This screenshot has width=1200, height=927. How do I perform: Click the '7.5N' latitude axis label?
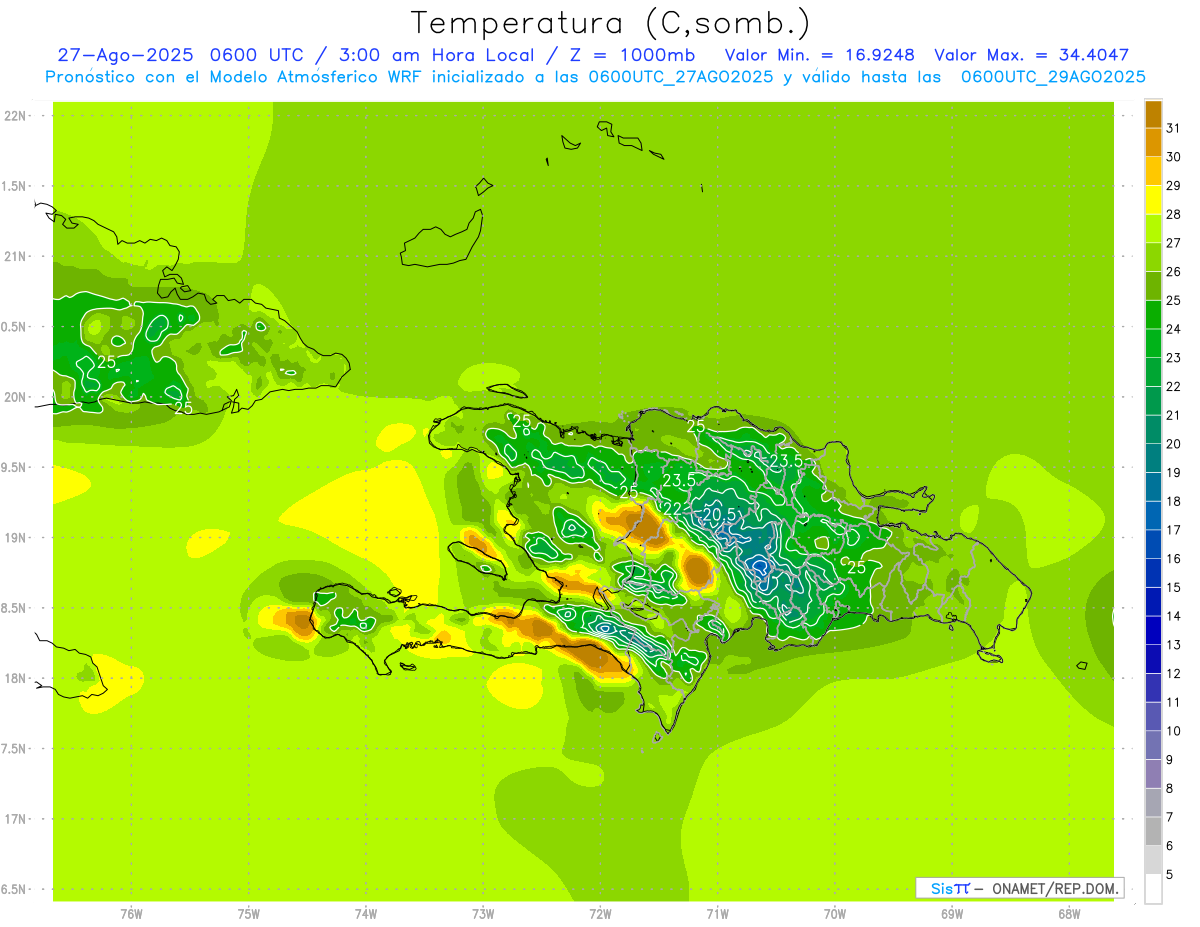(15, 748)
